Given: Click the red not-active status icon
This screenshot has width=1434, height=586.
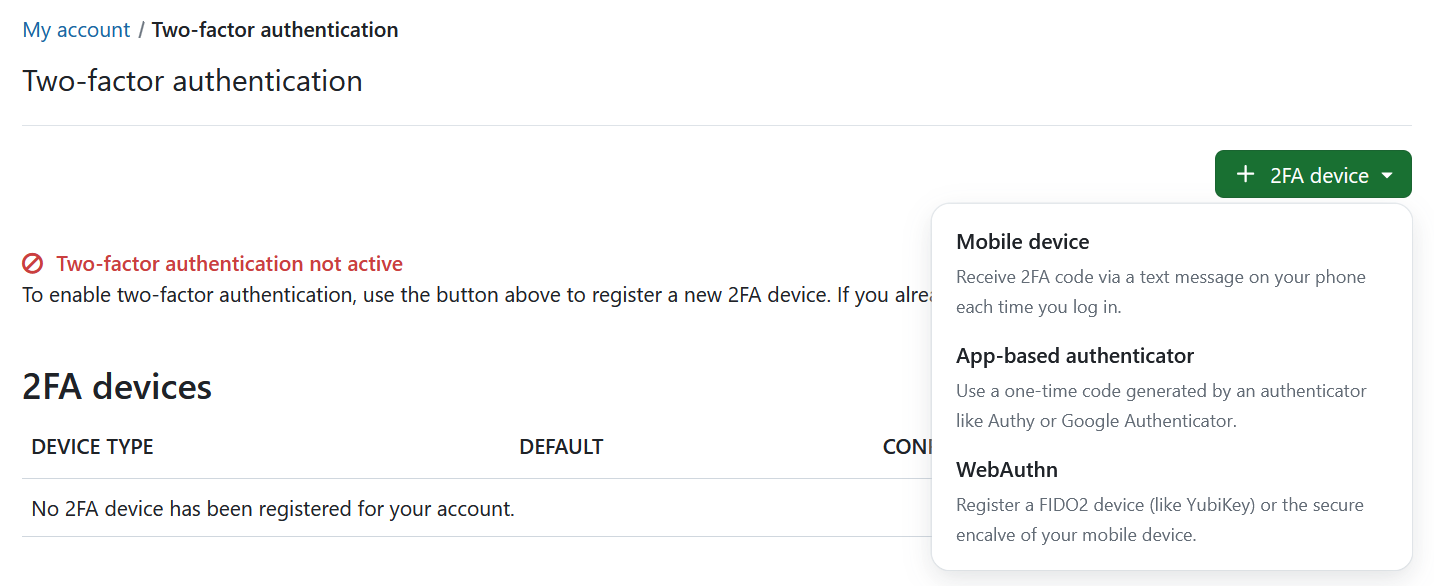Looking at the screenshot, I should (x=33, y=264).
